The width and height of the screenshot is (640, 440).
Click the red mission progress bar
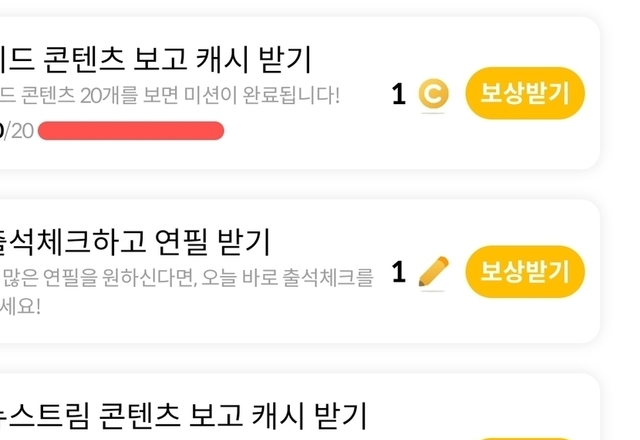(x=130, y=131)
